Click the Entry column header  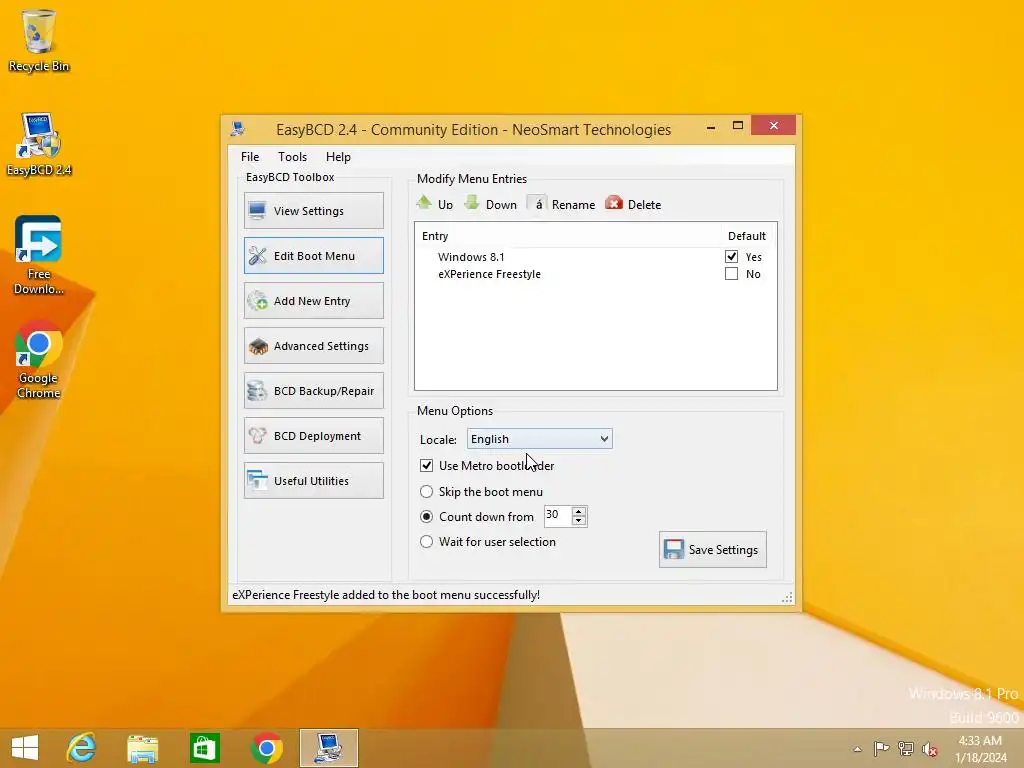(x=435, y=236)
